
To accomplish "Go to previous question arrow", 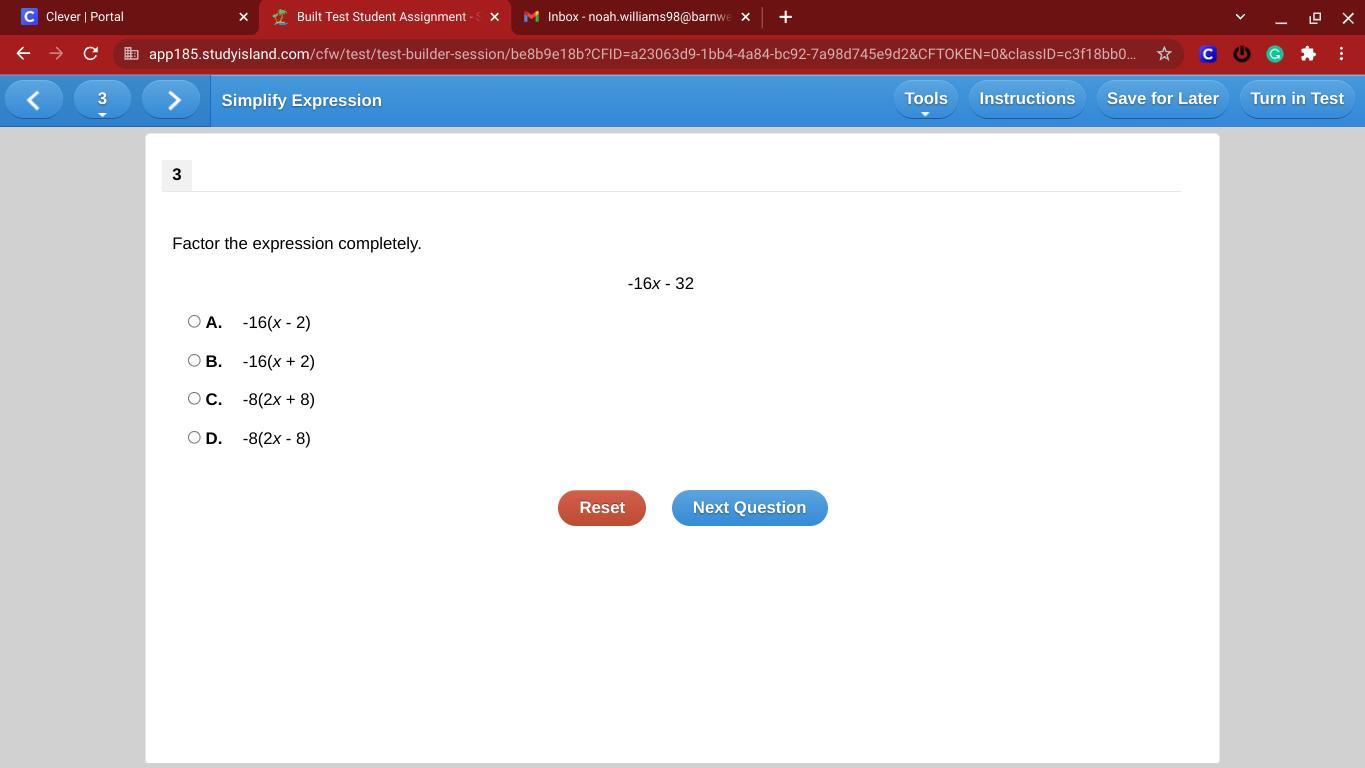I will point(33,99).
